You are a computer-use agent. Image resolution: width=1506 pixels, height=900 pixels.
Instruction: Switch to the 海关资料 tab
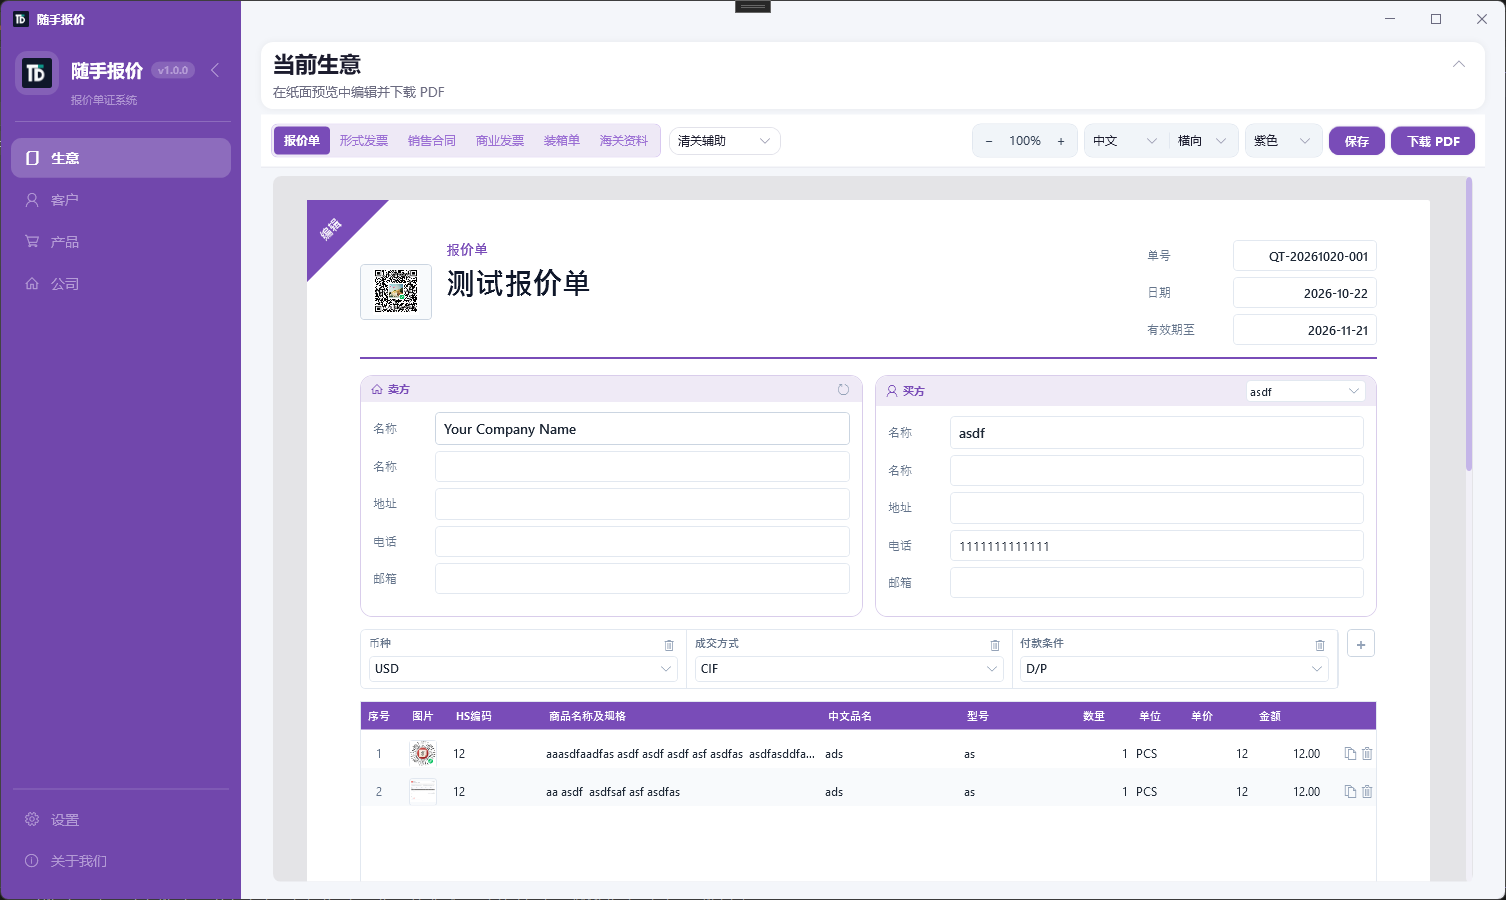point(624,141)
